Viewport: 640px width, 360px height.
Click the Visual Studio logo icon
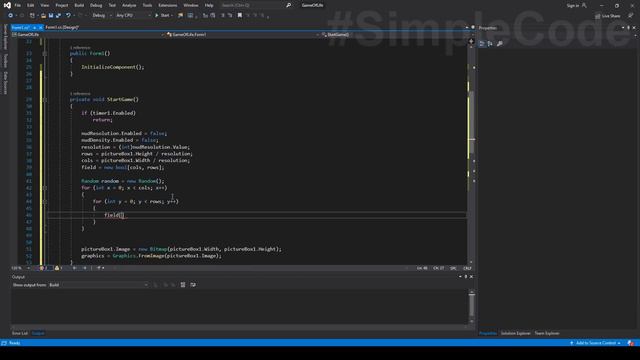point(7,5)
